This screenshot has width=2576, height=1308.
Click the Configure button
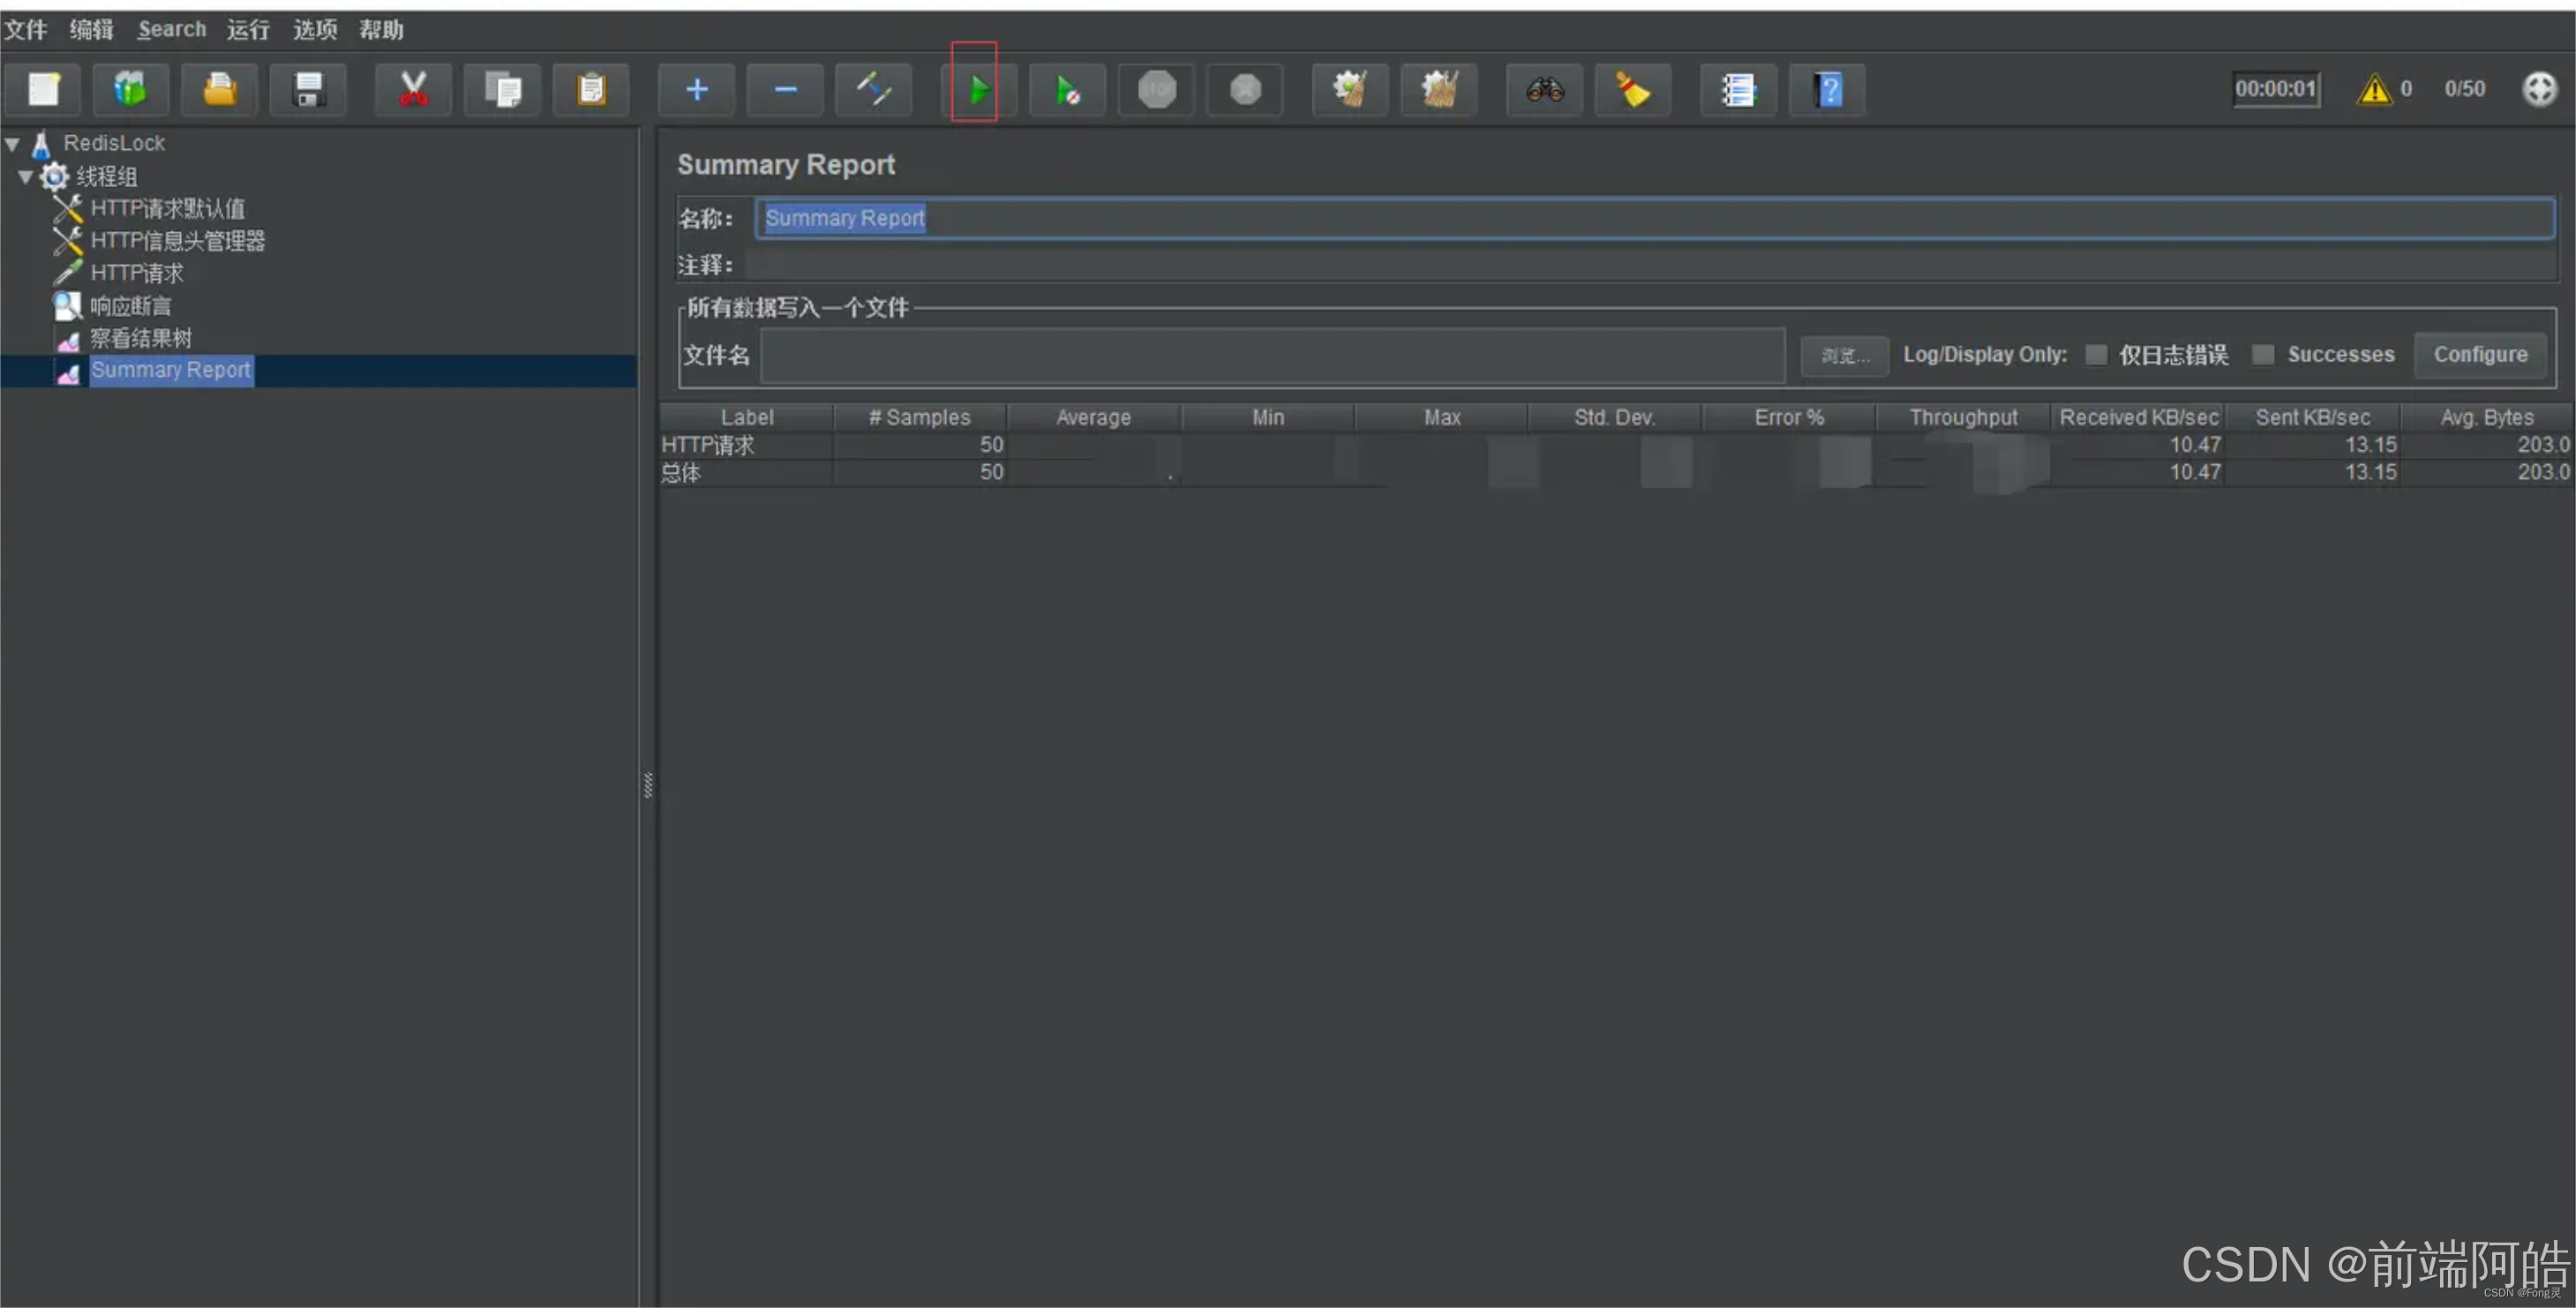(2479, 355)
